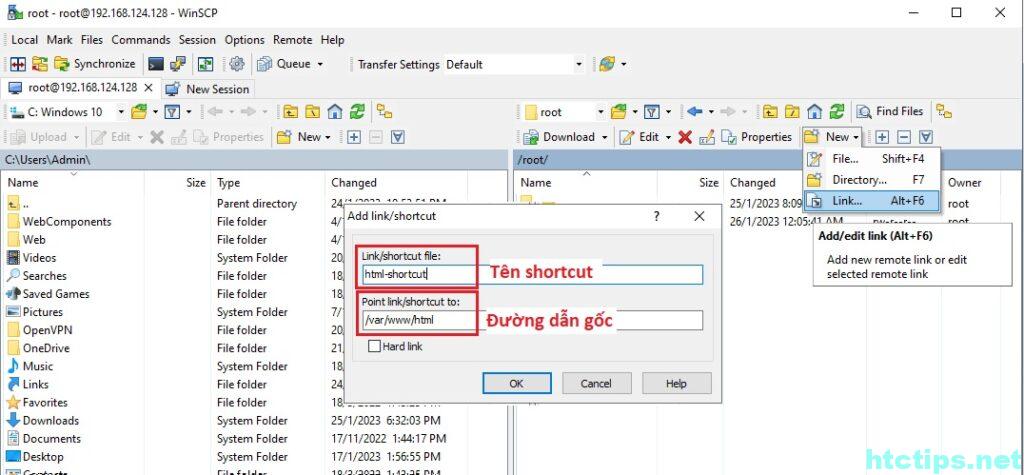
Task: Choose Directory... from the New menu
Action: [872, 180]
